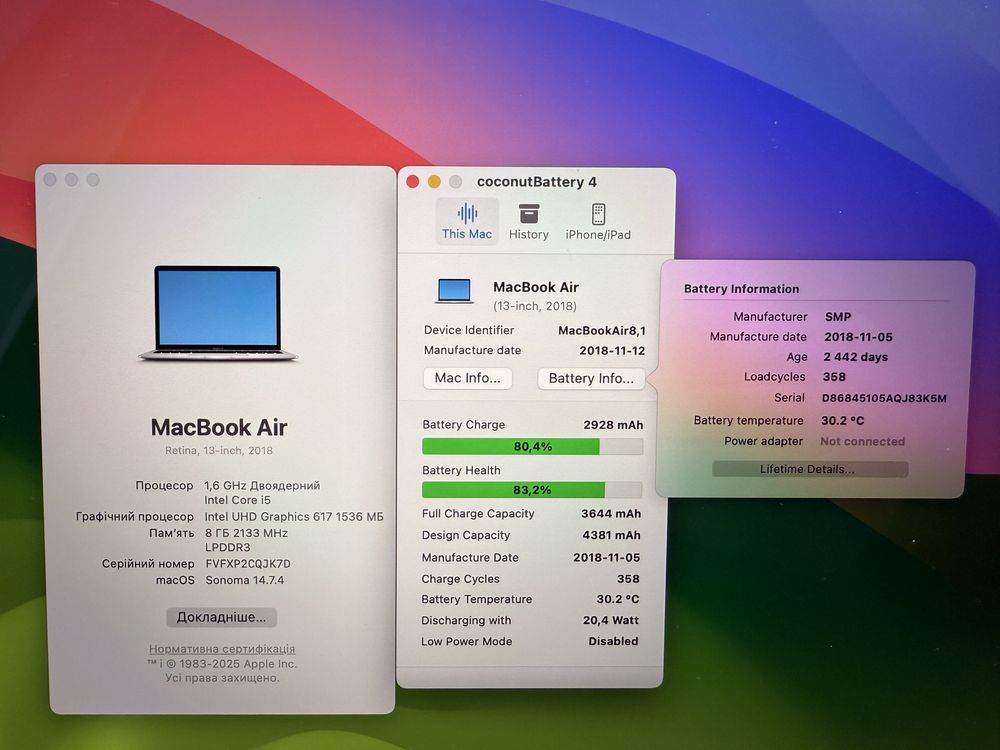1000x750 pixels.
Task: Click the MacBook Air laptop icon in coconutBattery
Action: 454,291
